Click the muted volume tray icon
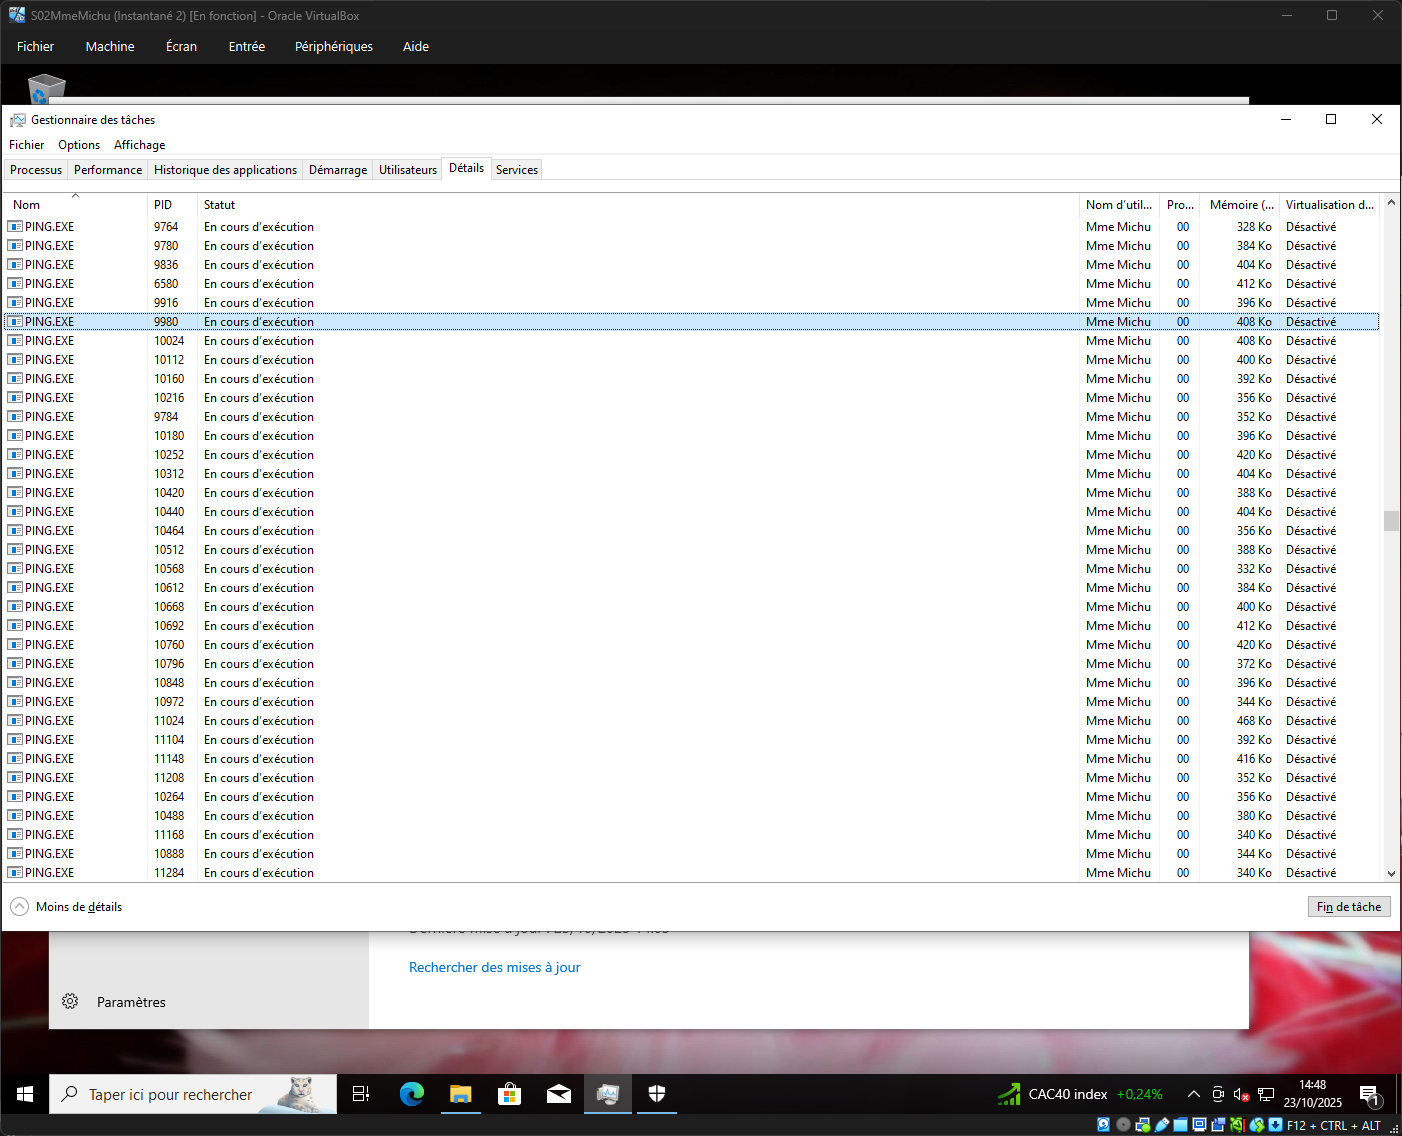 1241,1094
